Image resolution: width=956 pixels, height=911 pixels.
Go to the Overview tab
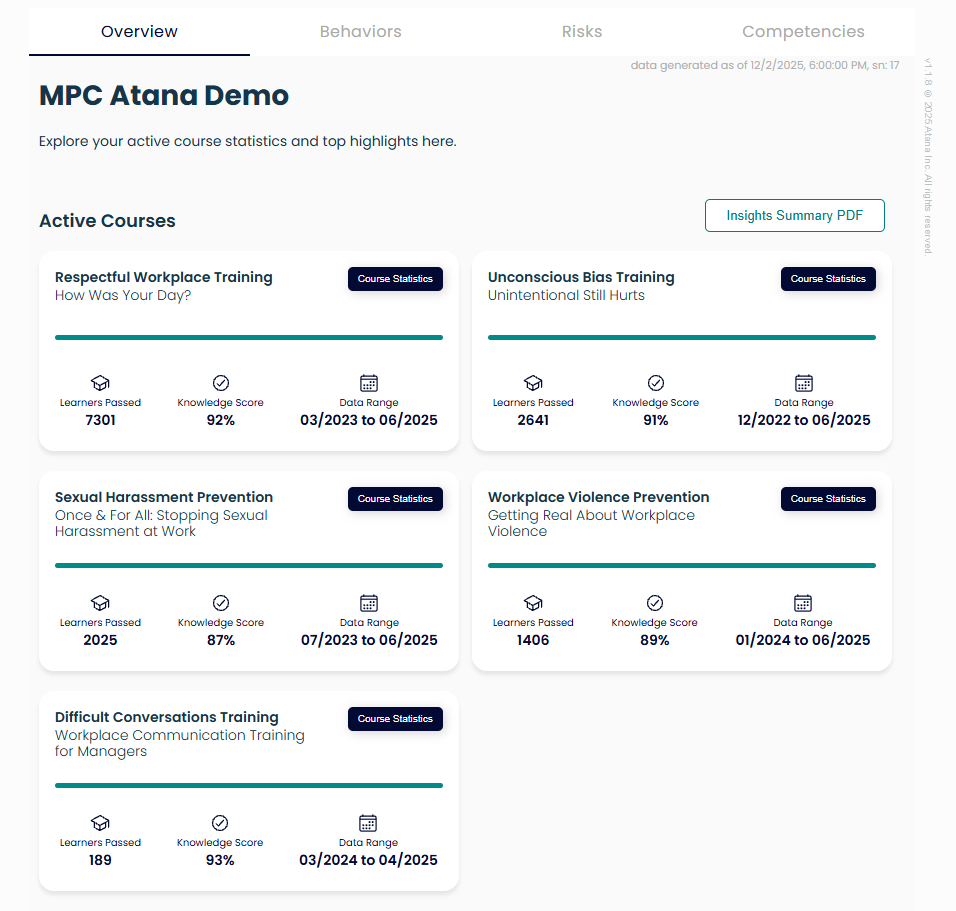[139, 32]
